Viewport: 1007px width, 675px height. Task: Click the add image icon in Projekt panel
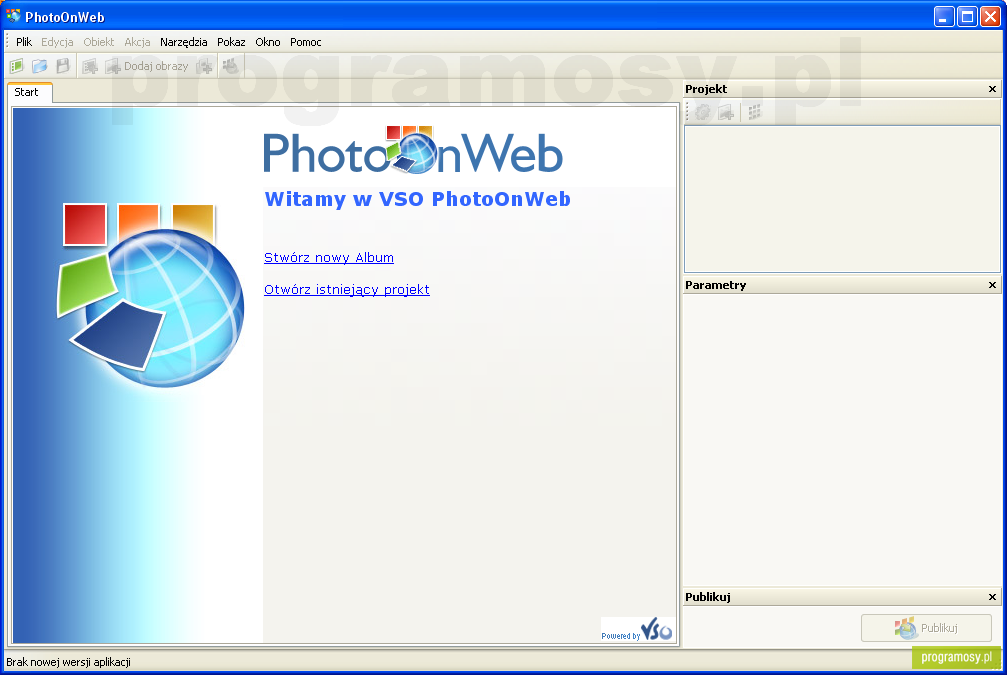click(726, 112)
